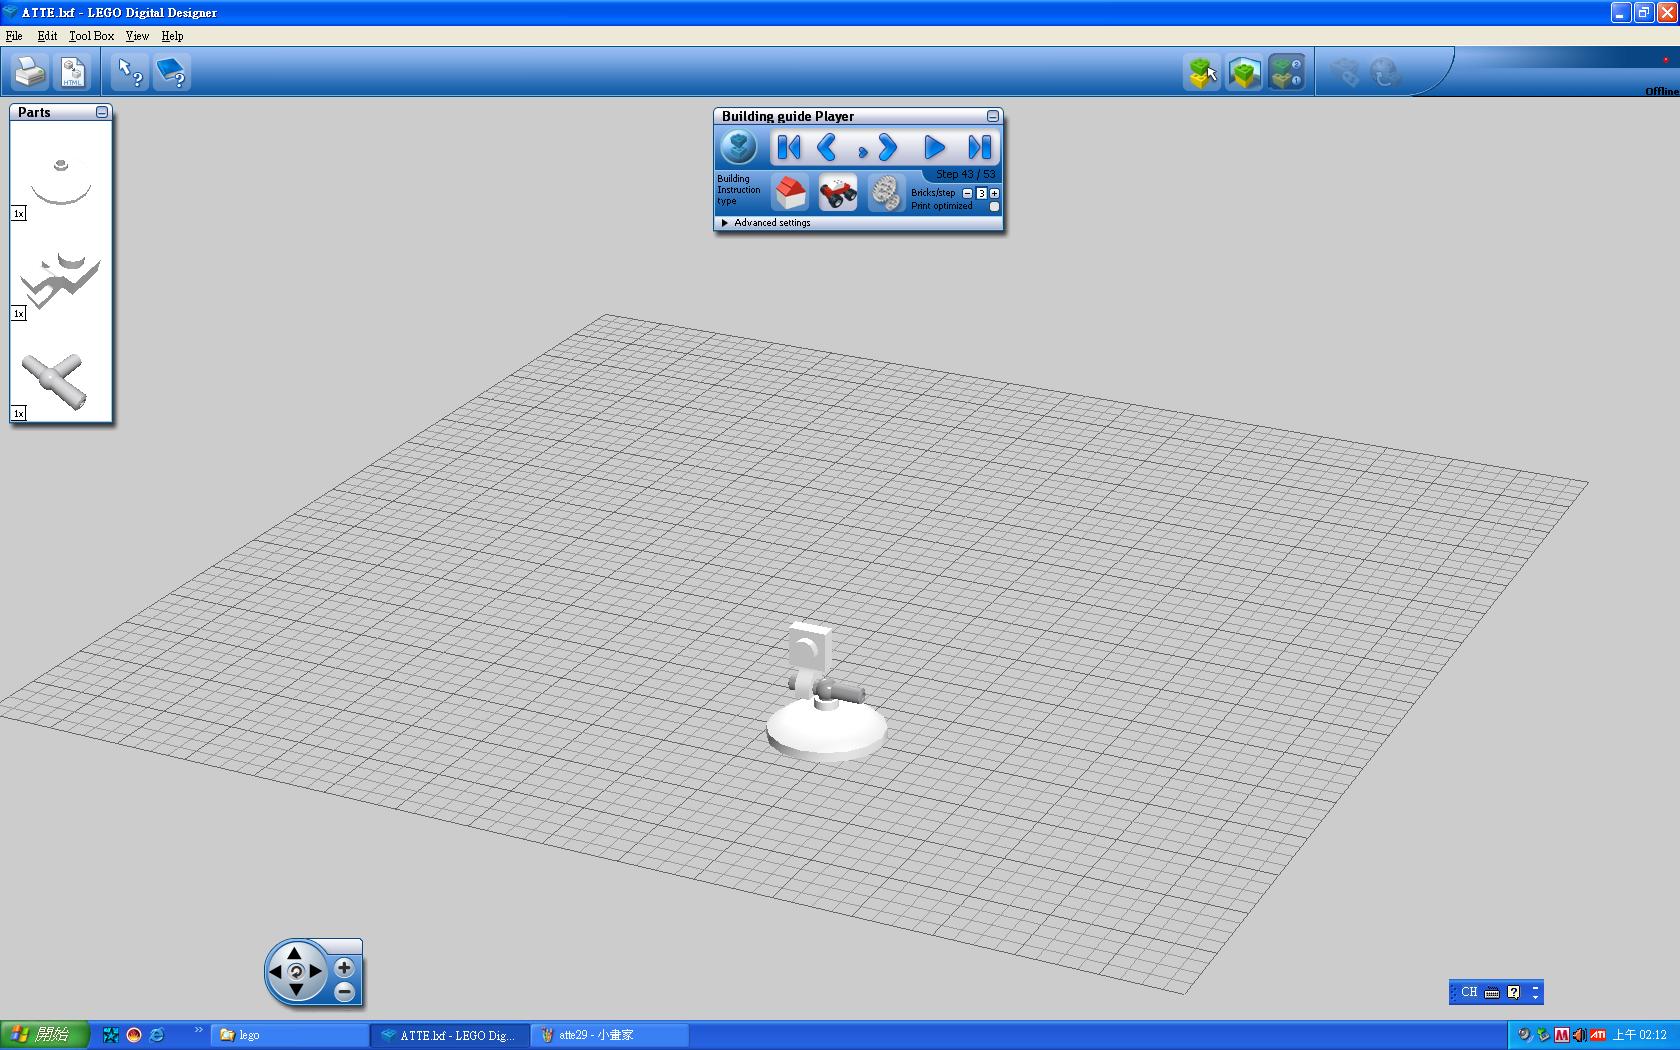The width and height of the screenshot is (1680, 1050).
Task: Click the taskbar clock
Action: coord(1640,1035)
